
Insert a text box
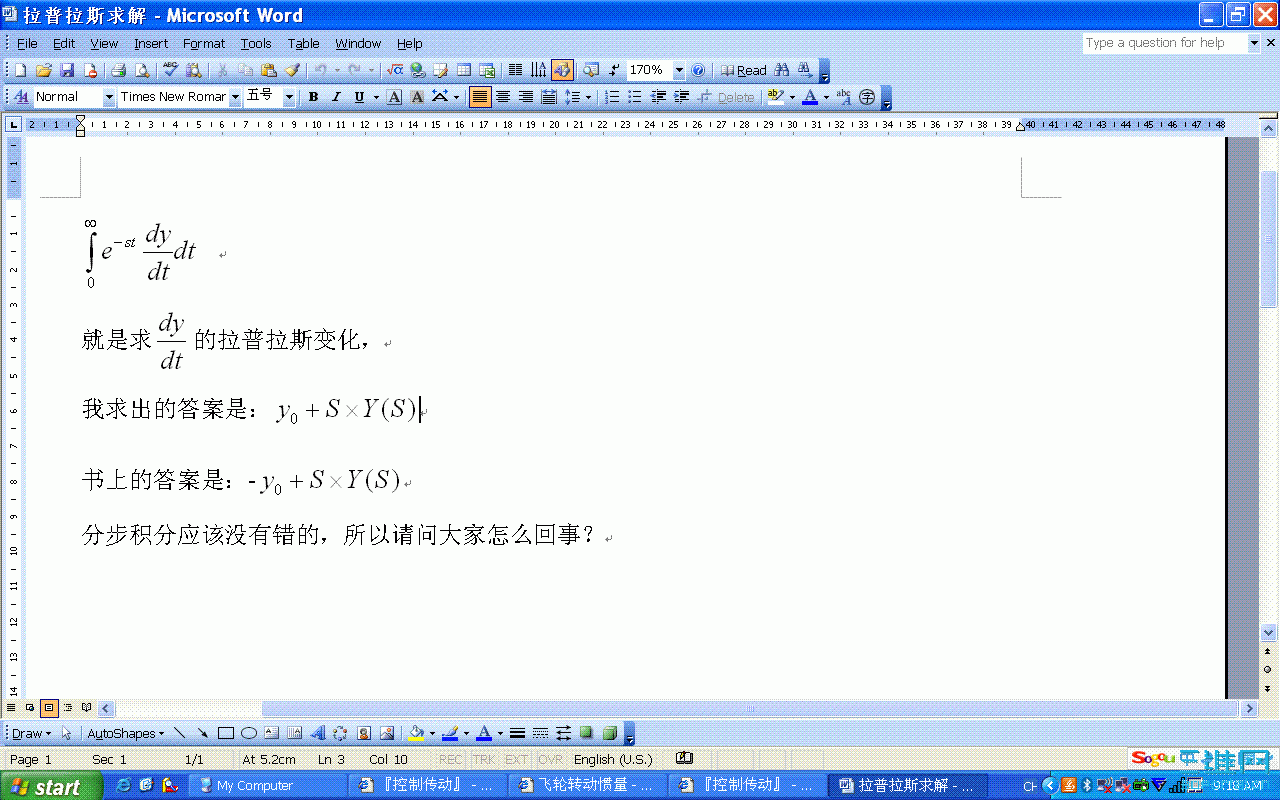point(271,733)
